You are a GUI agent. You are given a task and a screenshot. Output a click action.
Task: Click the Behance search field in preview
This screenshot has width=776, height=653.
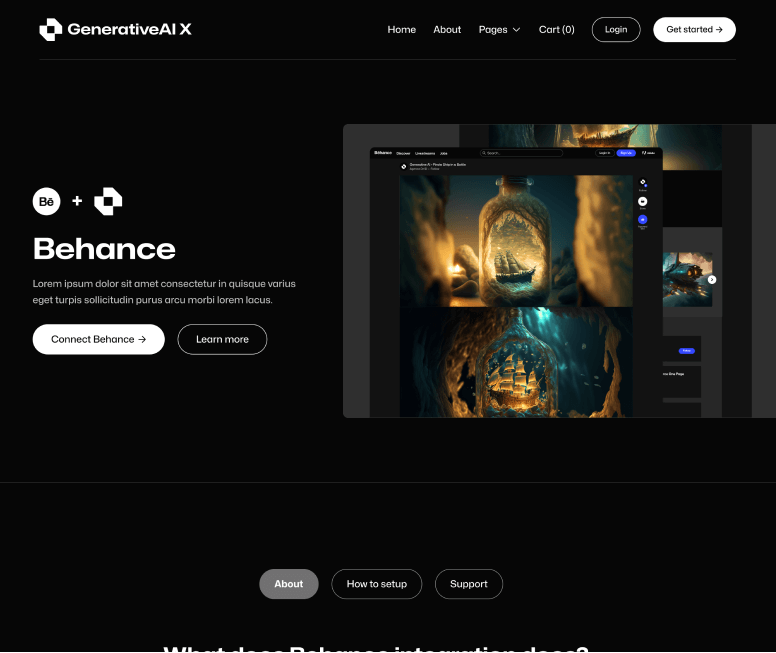point(521,153)
